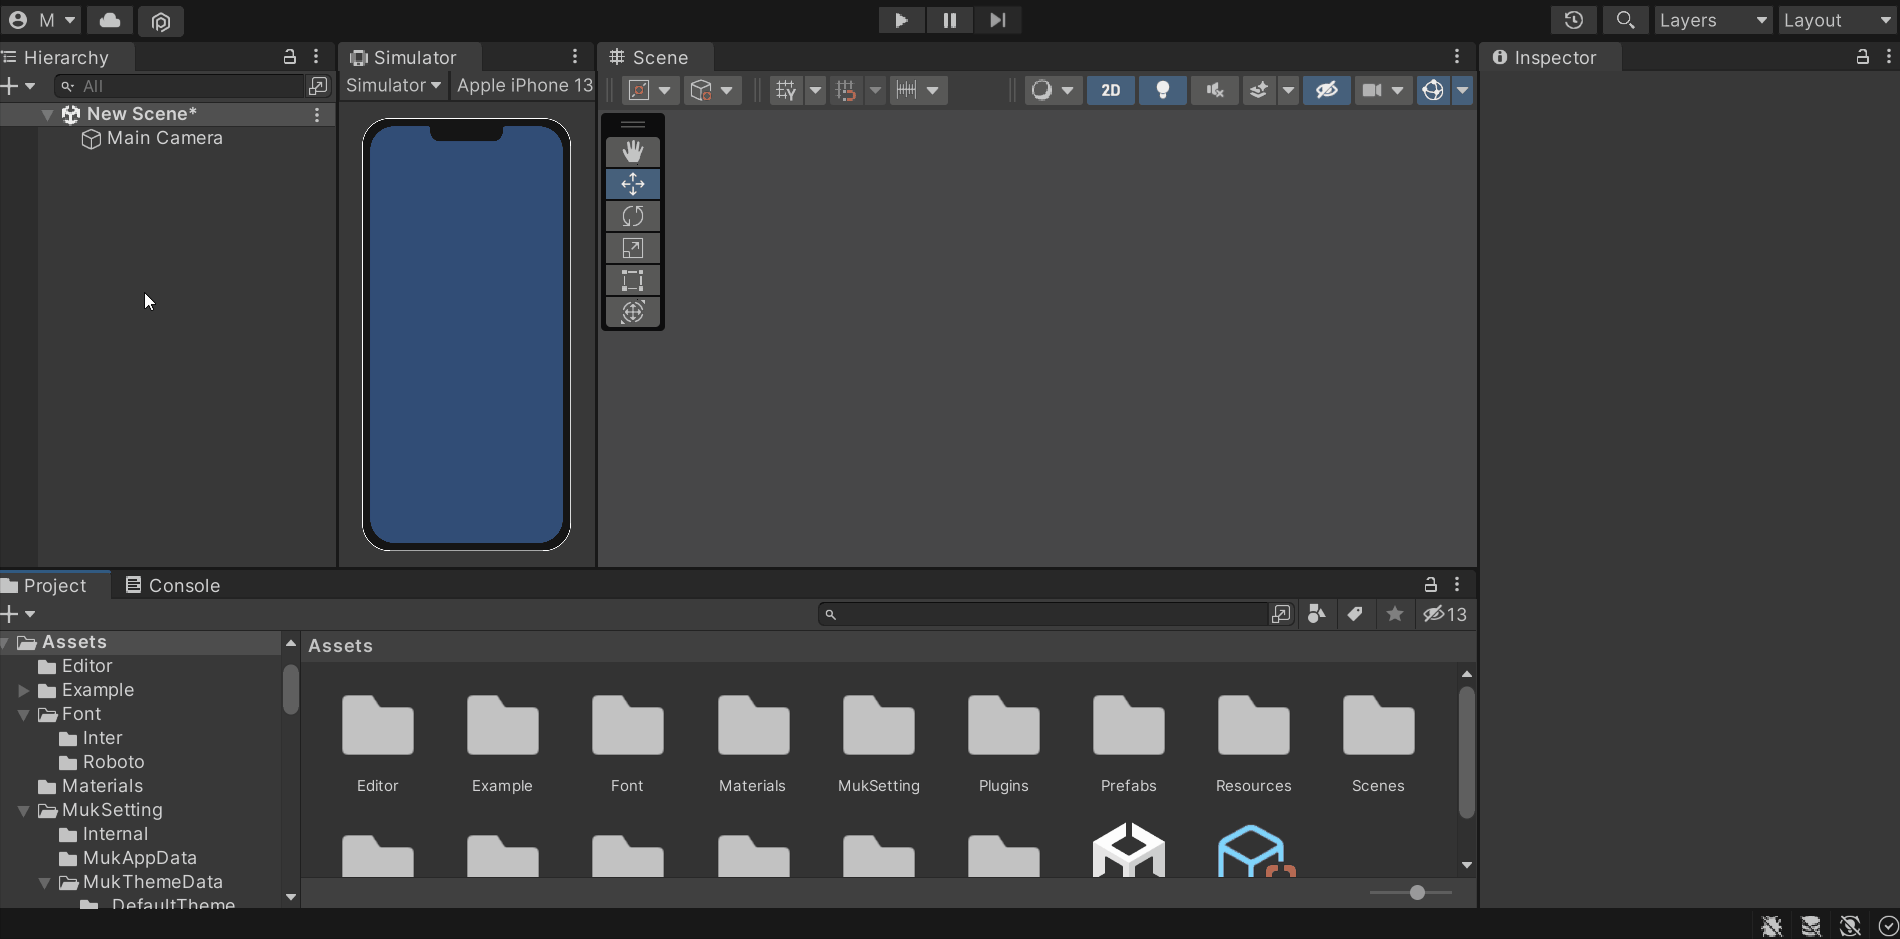Image resolution: width=1900 pixels, height=939 pixels.
Task: Toggle hidden objects scene visibility eye
Action: coord(1327,90)
